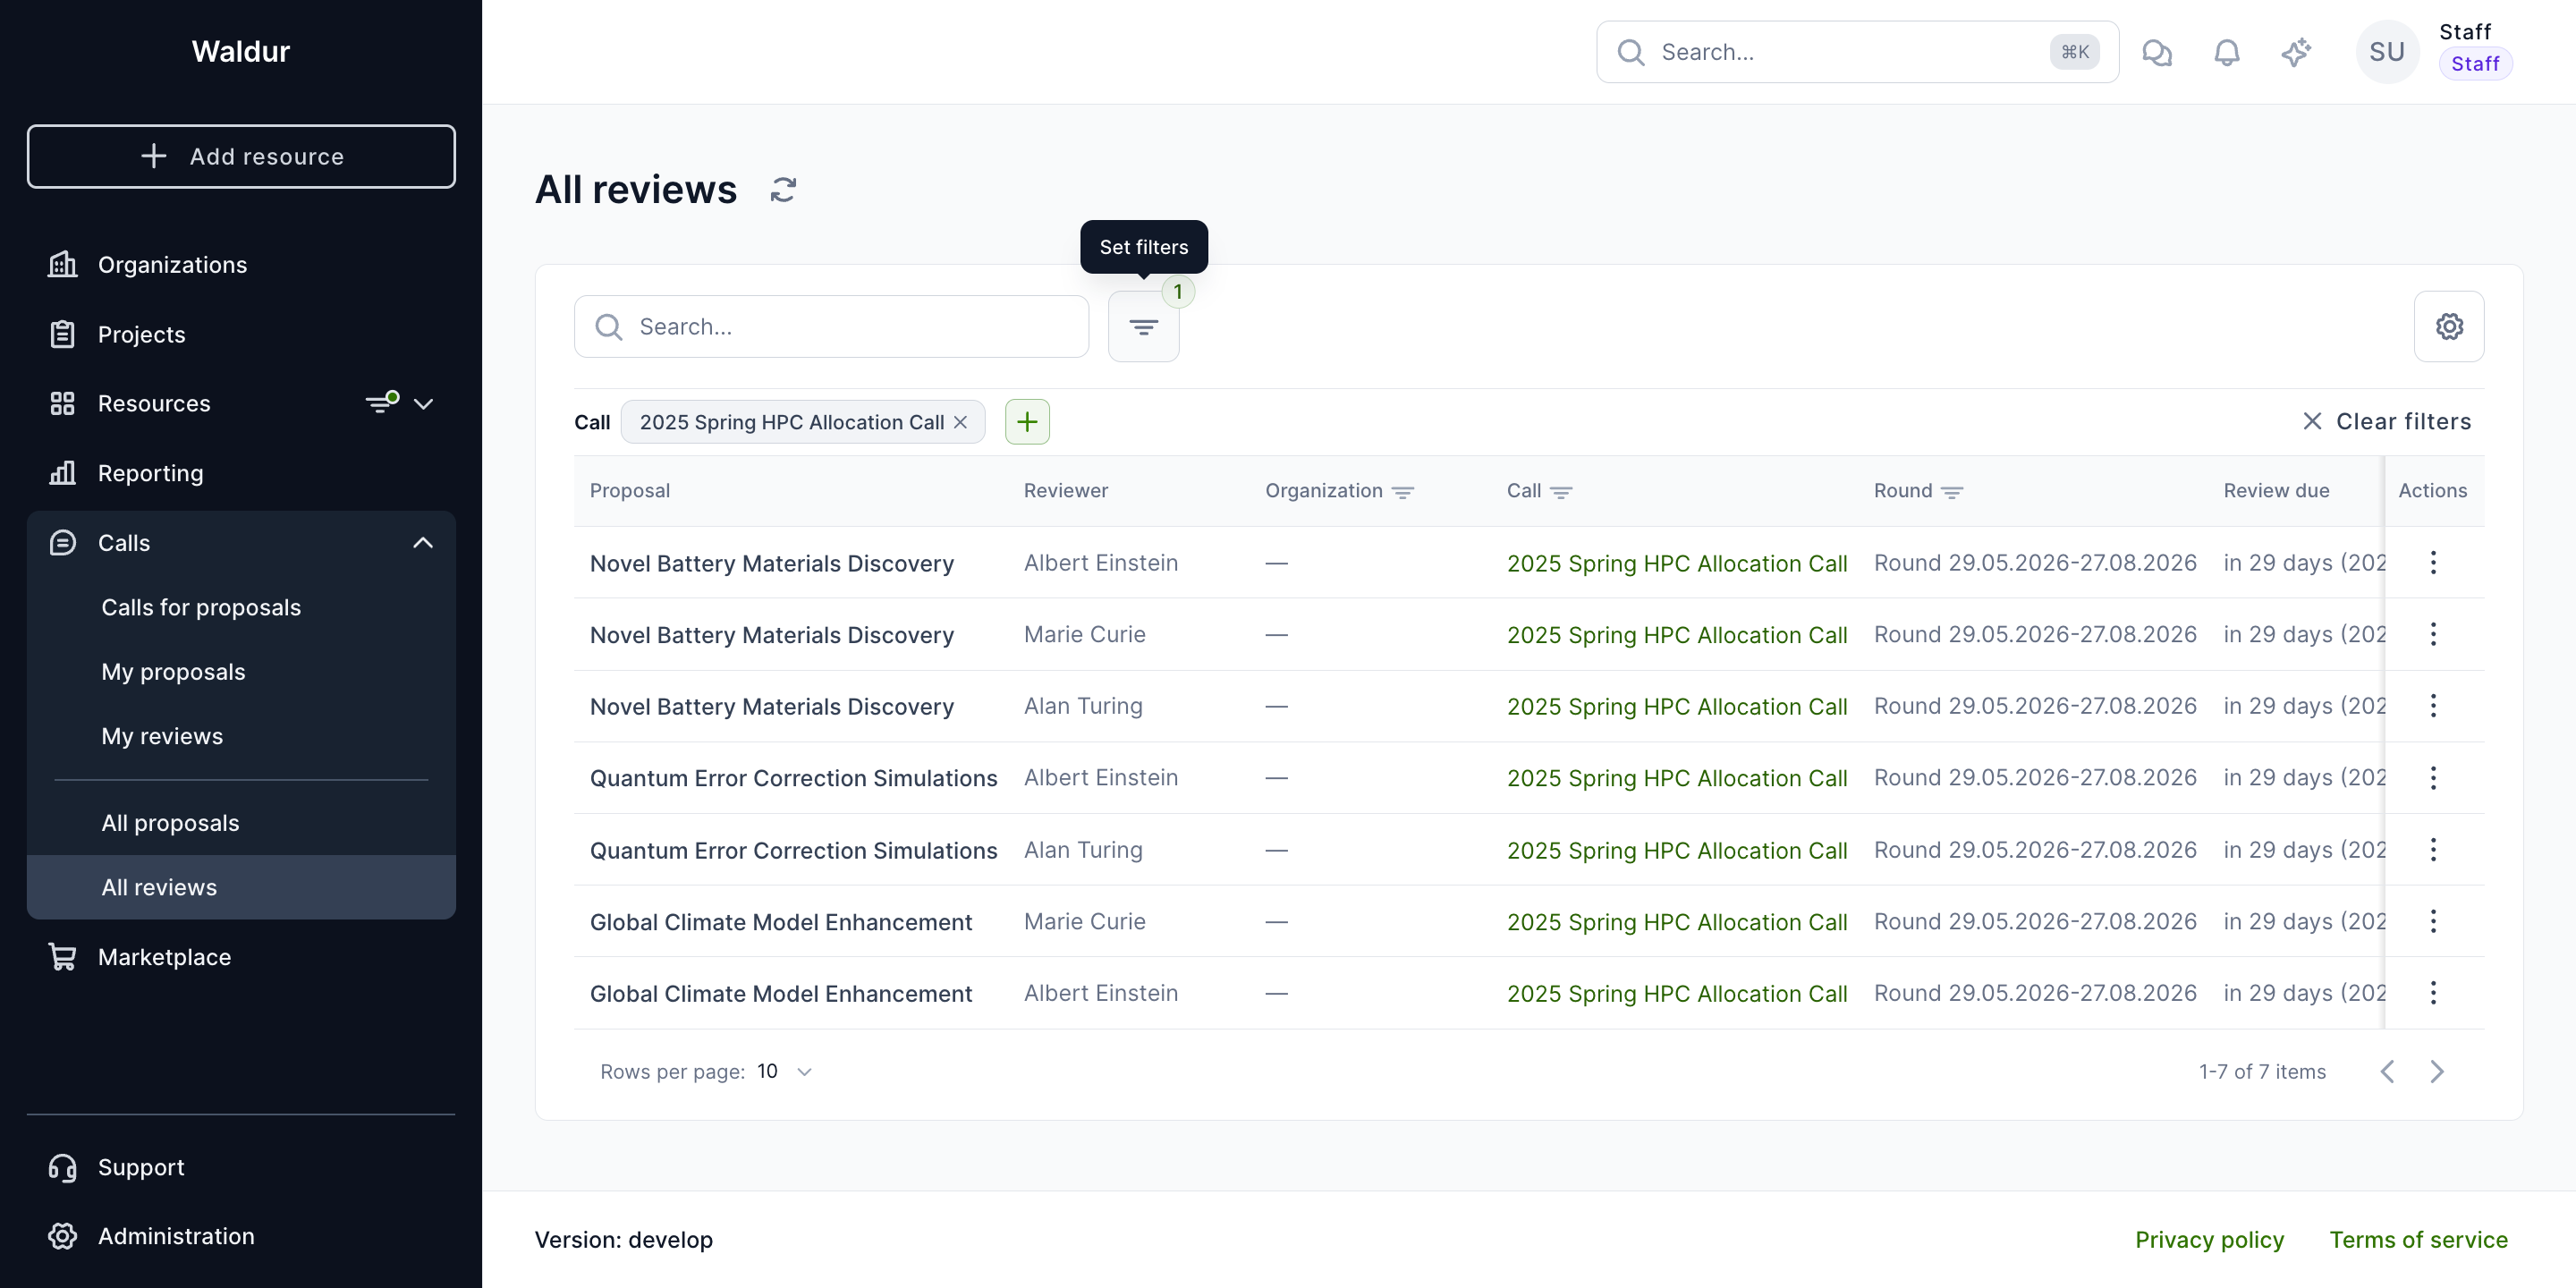Click Clear filters
This screenshot has height=1288, width=2576.
2386,421
